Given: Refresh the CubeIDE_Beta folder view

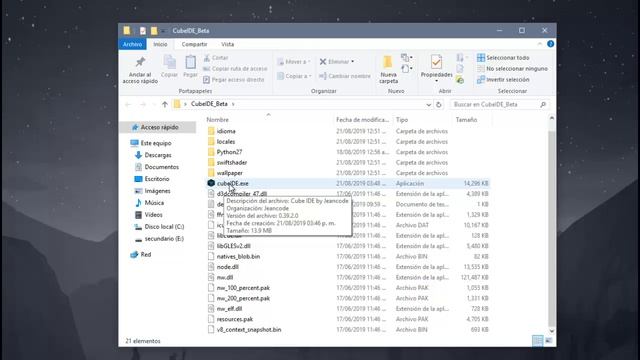Looking at the screenshot, I should coord(439,104).
